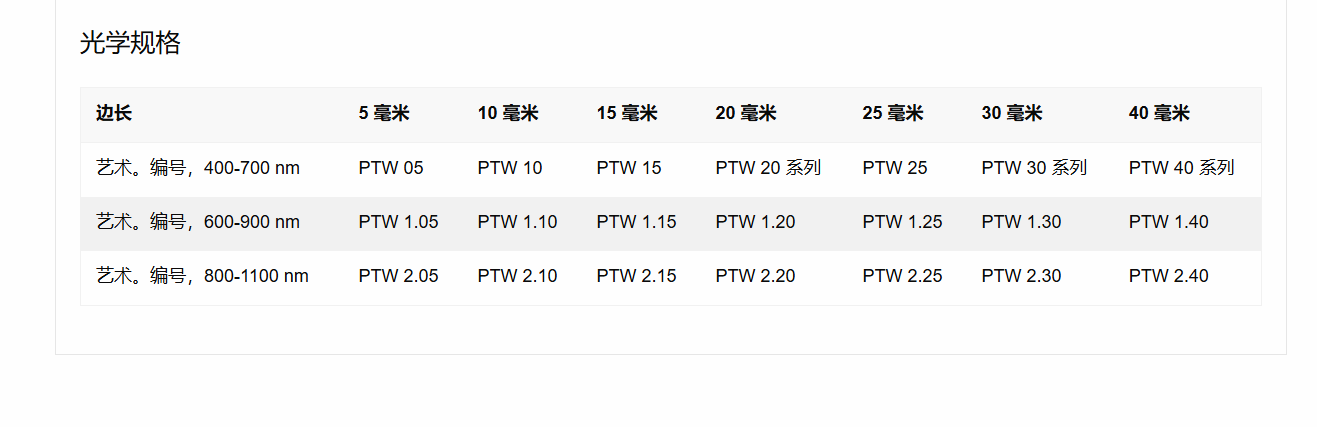
Task: Click the PTW 2.05 cell
Action: click(399, 276)
